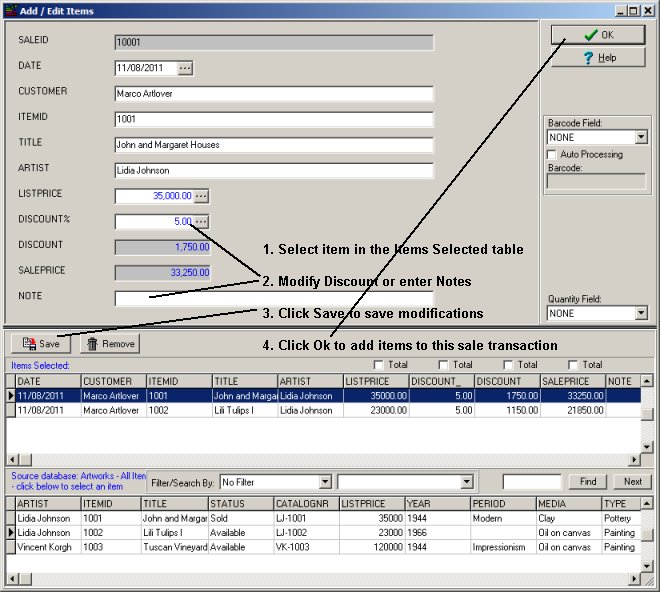660x592 pixels.
Task: Click the Save button
Action: pos(41,344)
